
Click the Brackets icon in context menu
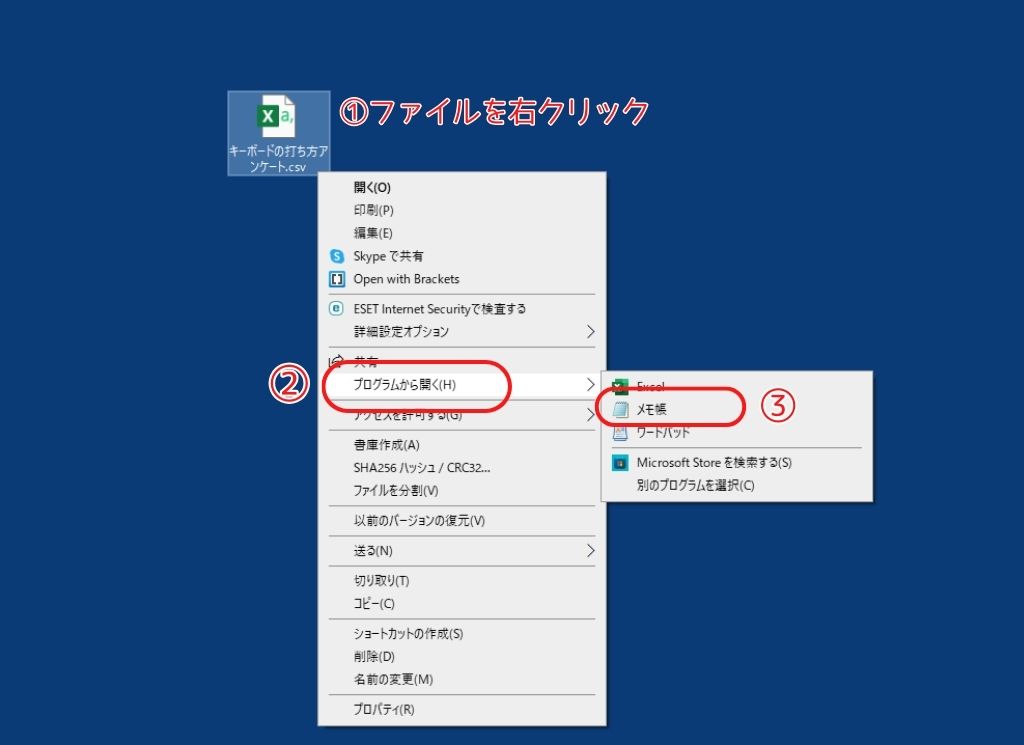tap(337, 279)
